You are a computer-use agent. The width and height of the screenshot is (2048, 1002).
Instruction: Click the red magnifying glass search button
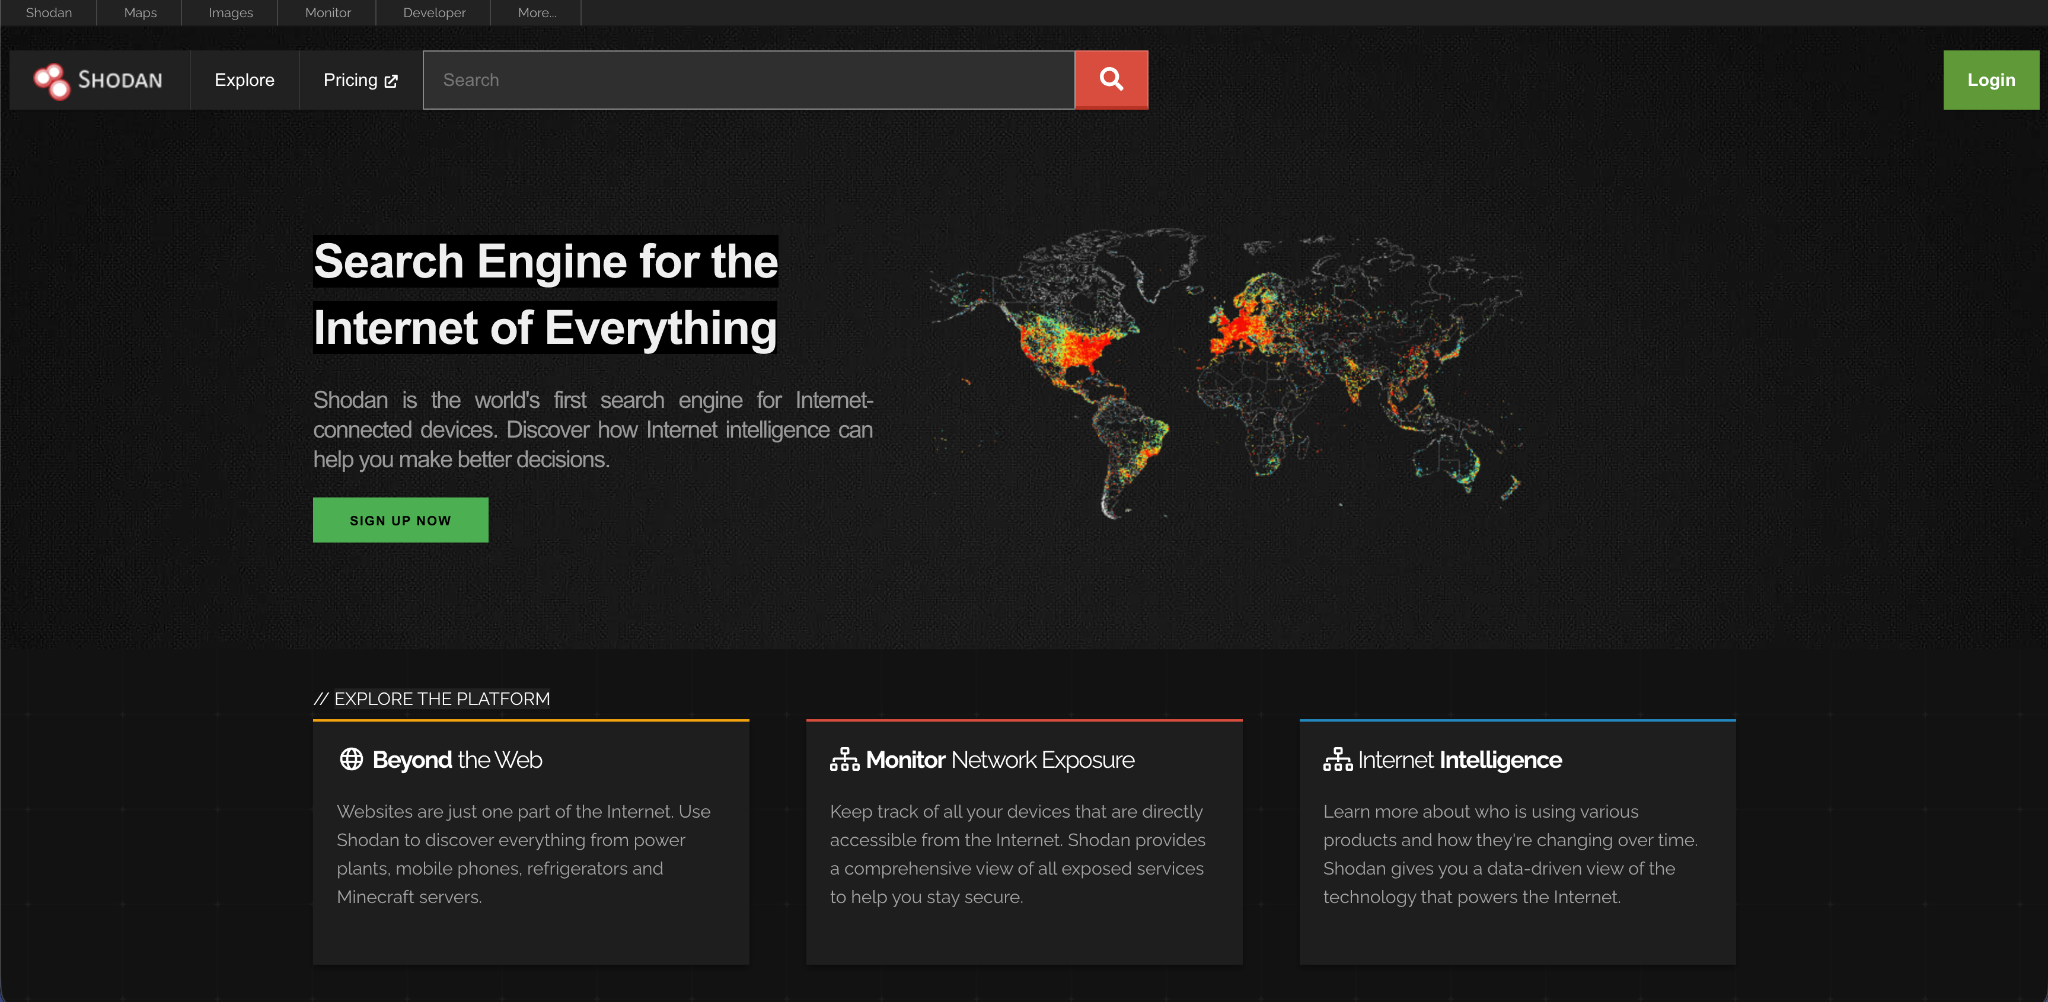point(1111,80)
